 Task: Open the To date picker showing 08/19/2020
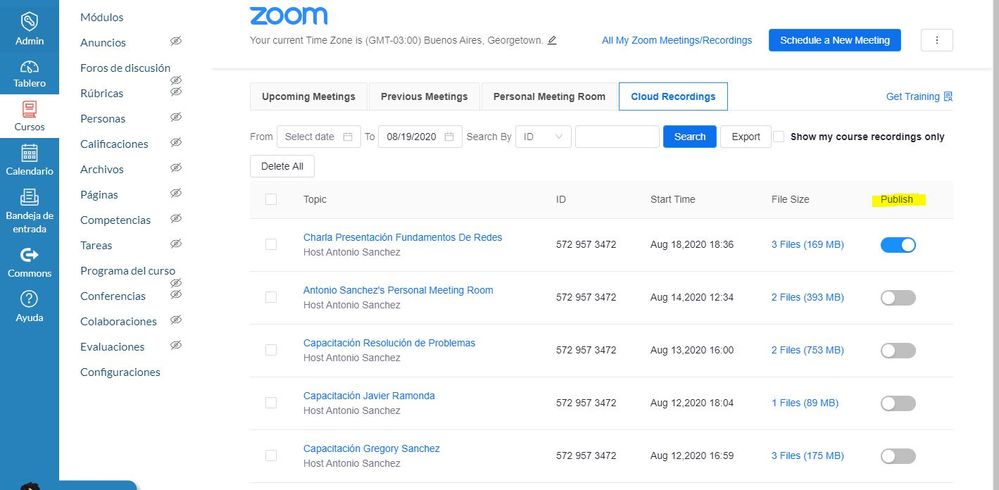(420, 137)
